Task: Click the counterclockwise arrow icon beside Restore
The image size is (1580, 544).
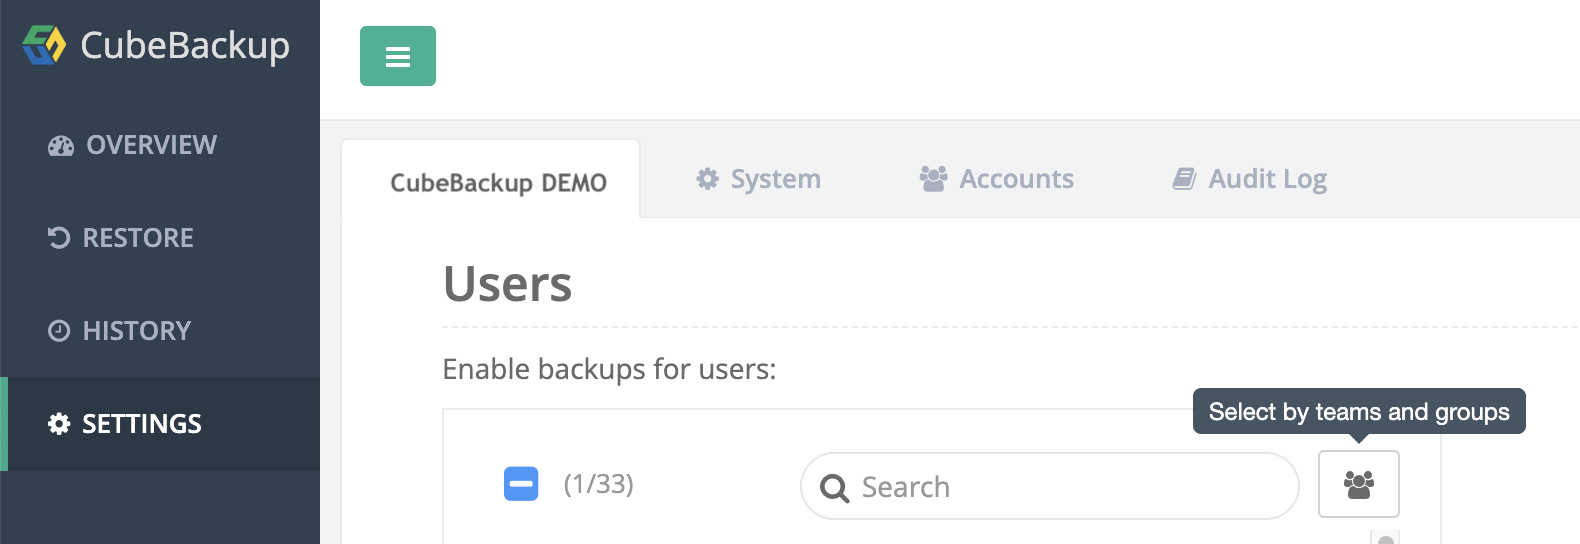Action: (x=60, y=238)
